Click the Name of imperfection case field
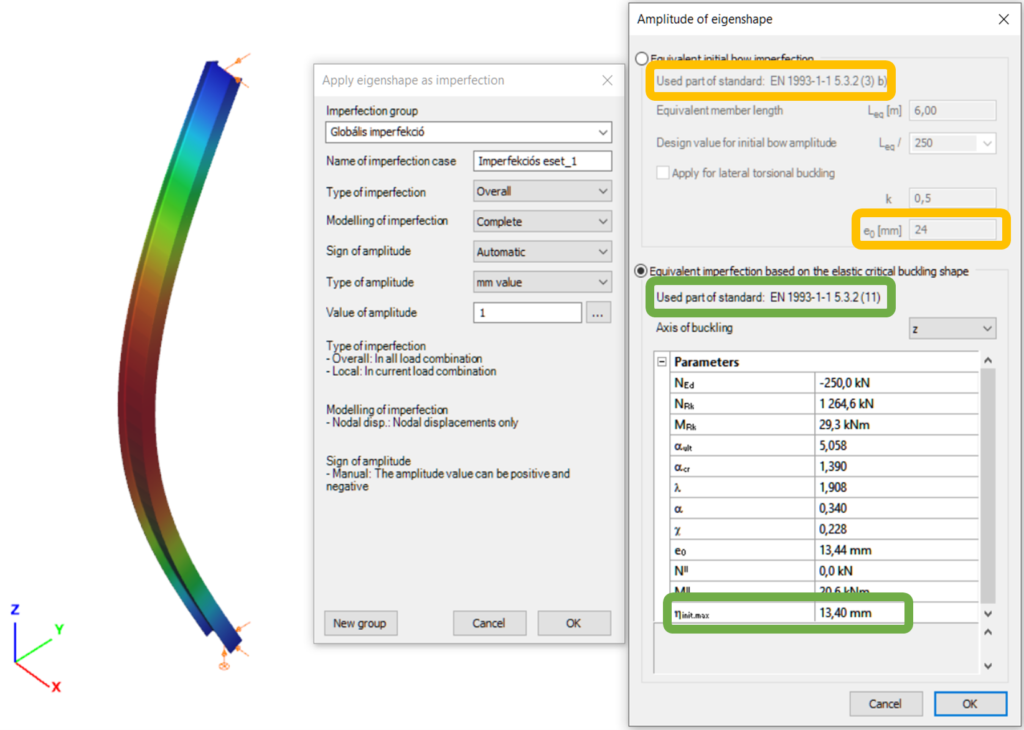Viewport: 1024px width, 730px height. click(x=542, y=161)
